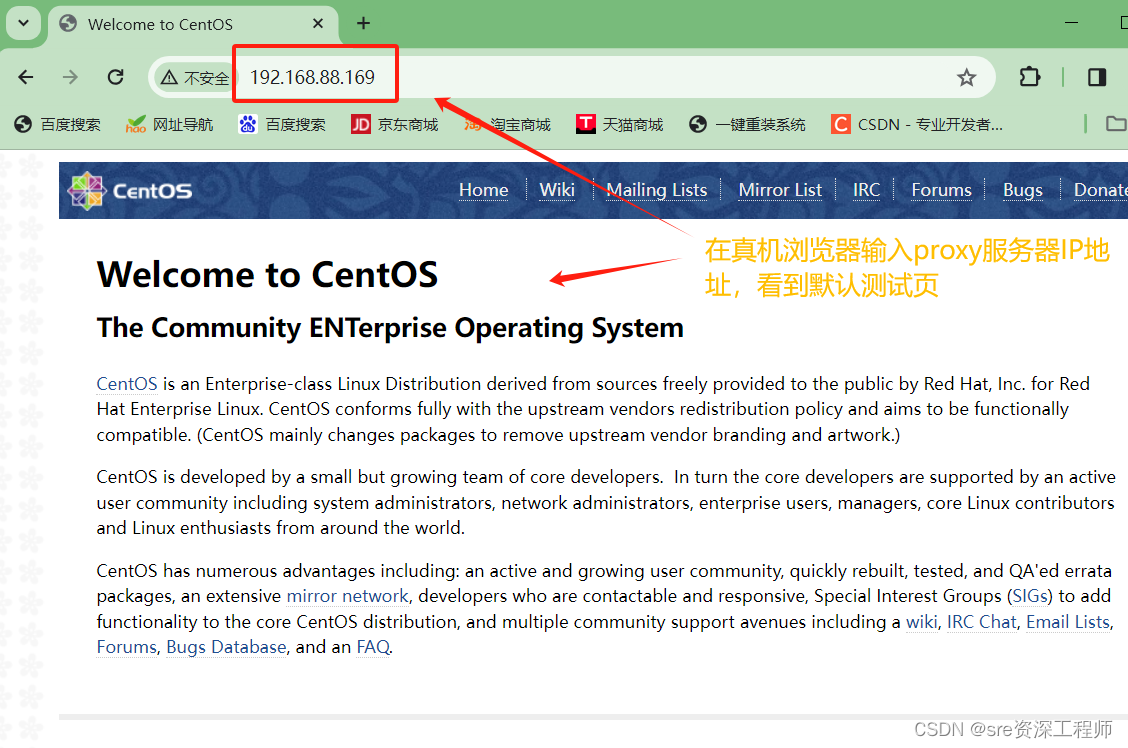Follow the Forums link in paragraph
The height and width of the screenshot is (748, 1128).
pyautogui.click(x=127, y=647)
